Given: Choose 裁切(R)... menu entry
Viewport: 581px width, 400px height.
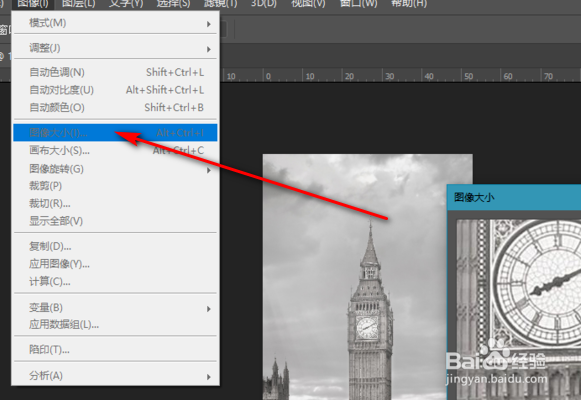Looking at the screenshot, I should coord(115,203).
